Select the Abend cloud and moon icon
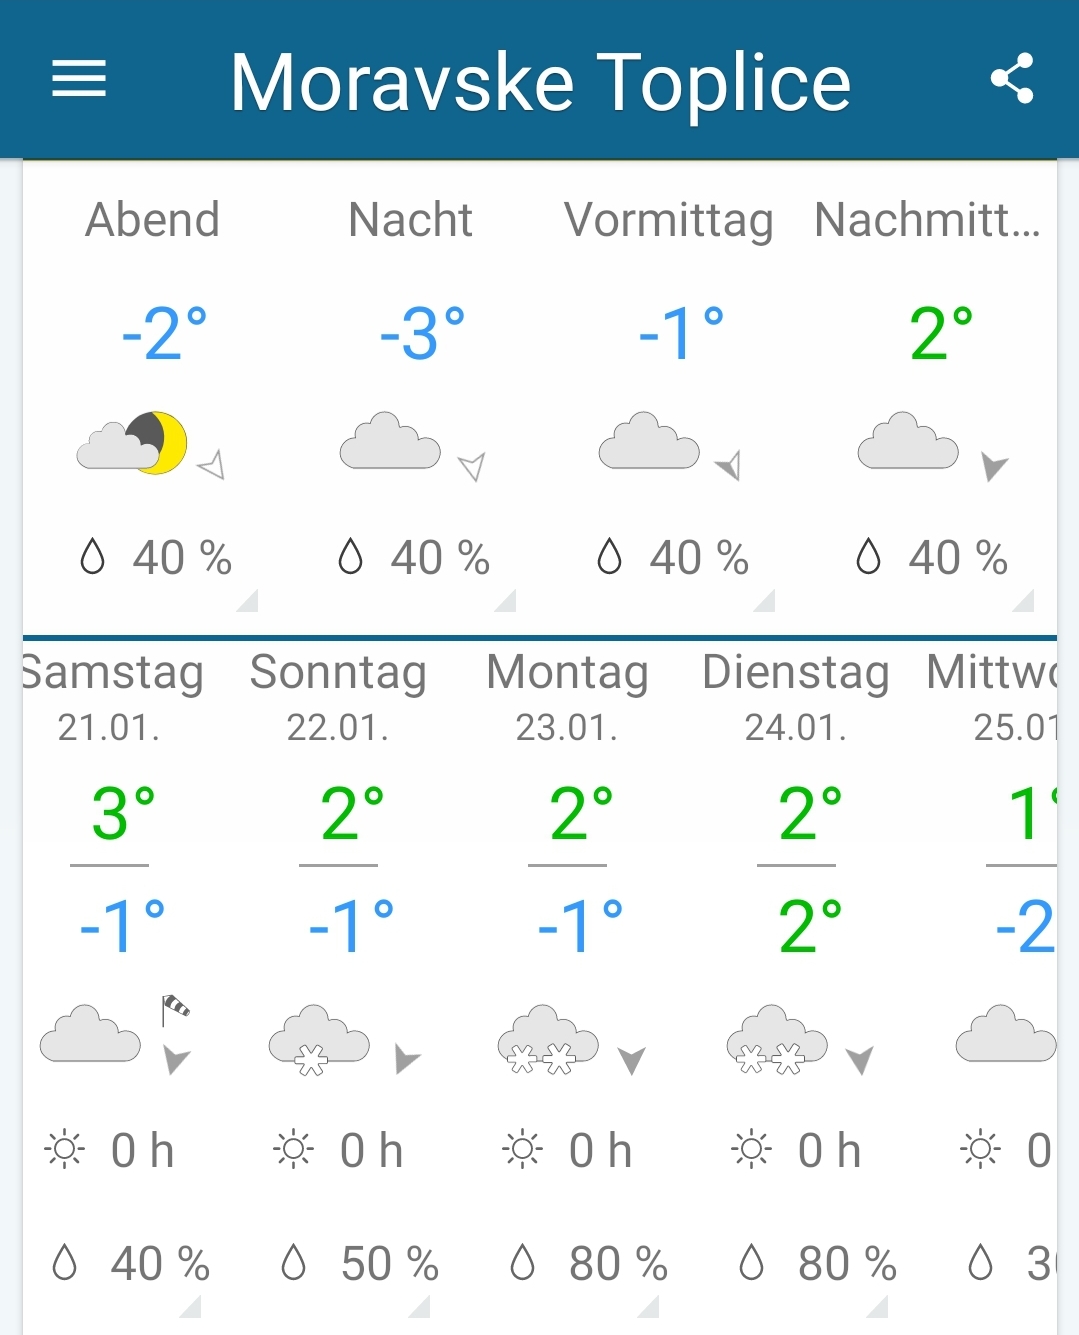This screenshot has width=1079, height=1335. point(132,442)
